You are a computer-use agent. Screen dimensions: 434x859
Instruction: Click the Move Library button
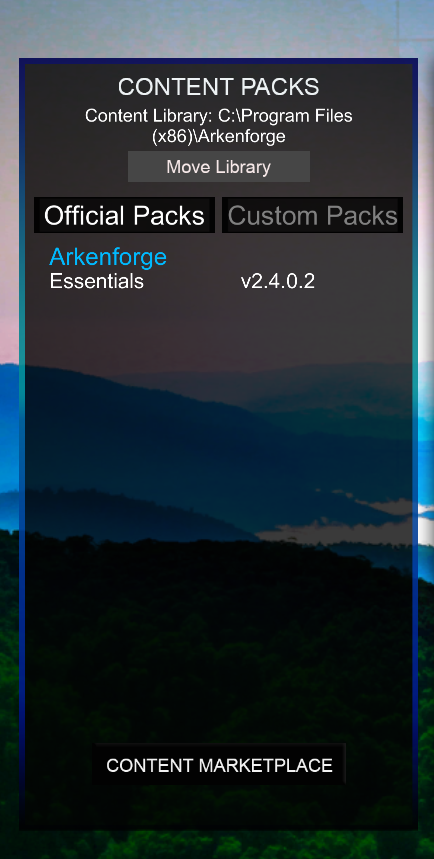(x=219, y=167)
